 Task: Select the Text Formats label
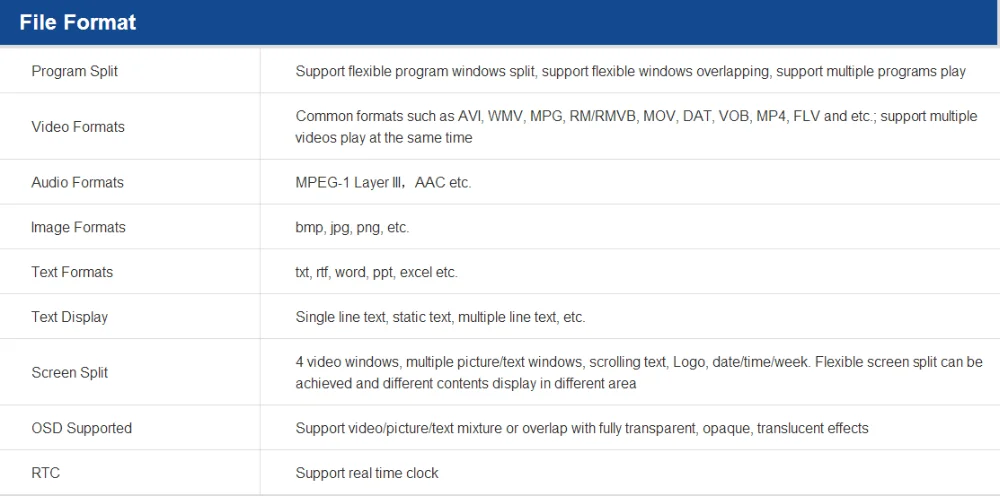[72, 272]
